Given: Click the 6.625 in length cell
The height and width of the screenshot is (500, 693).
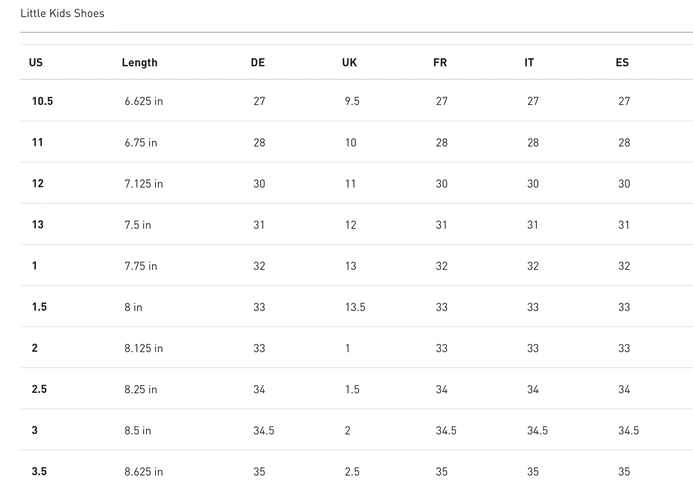Looking at the screenshot, I should [144, 102].
